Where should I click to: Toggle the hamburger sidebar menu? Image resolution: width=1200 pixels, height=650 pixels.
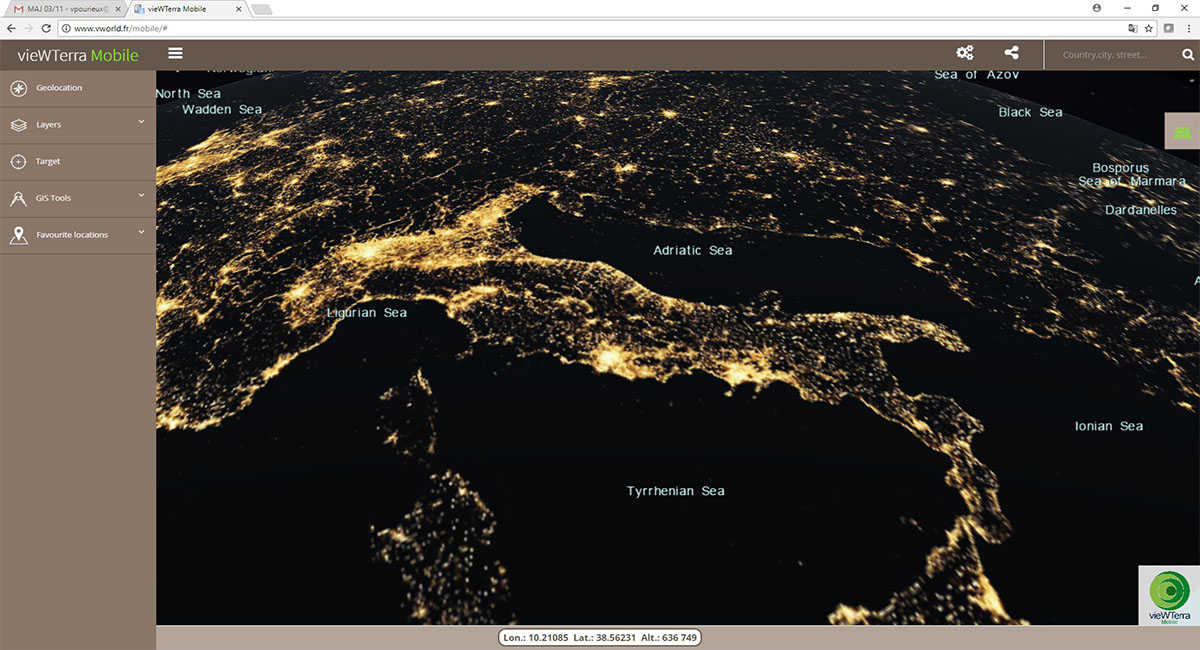pos(175,54)
